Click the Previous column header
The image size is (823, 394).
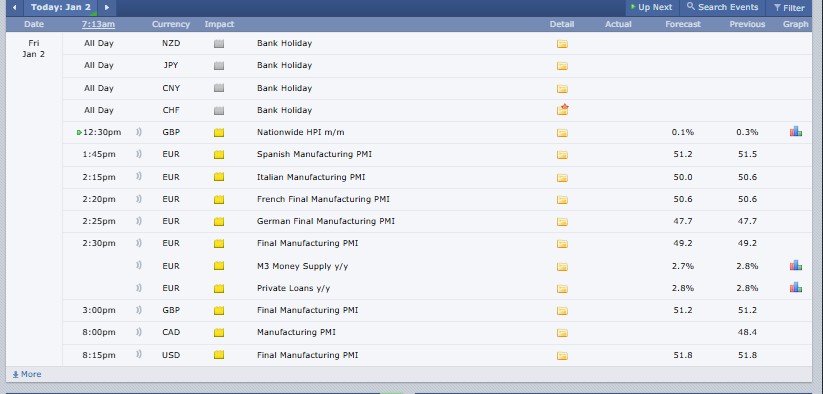[747, 24]
